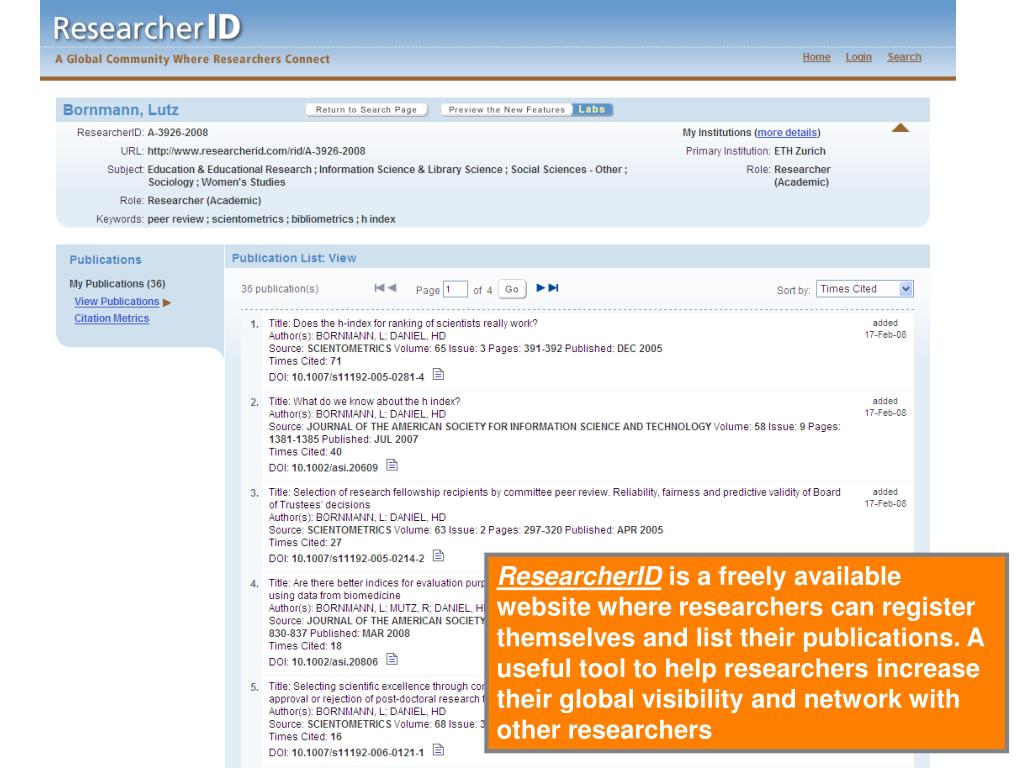
Task: Click DOI 10.1007/s11192-006-0121-1 text
Action: click(x=358, y=752)
